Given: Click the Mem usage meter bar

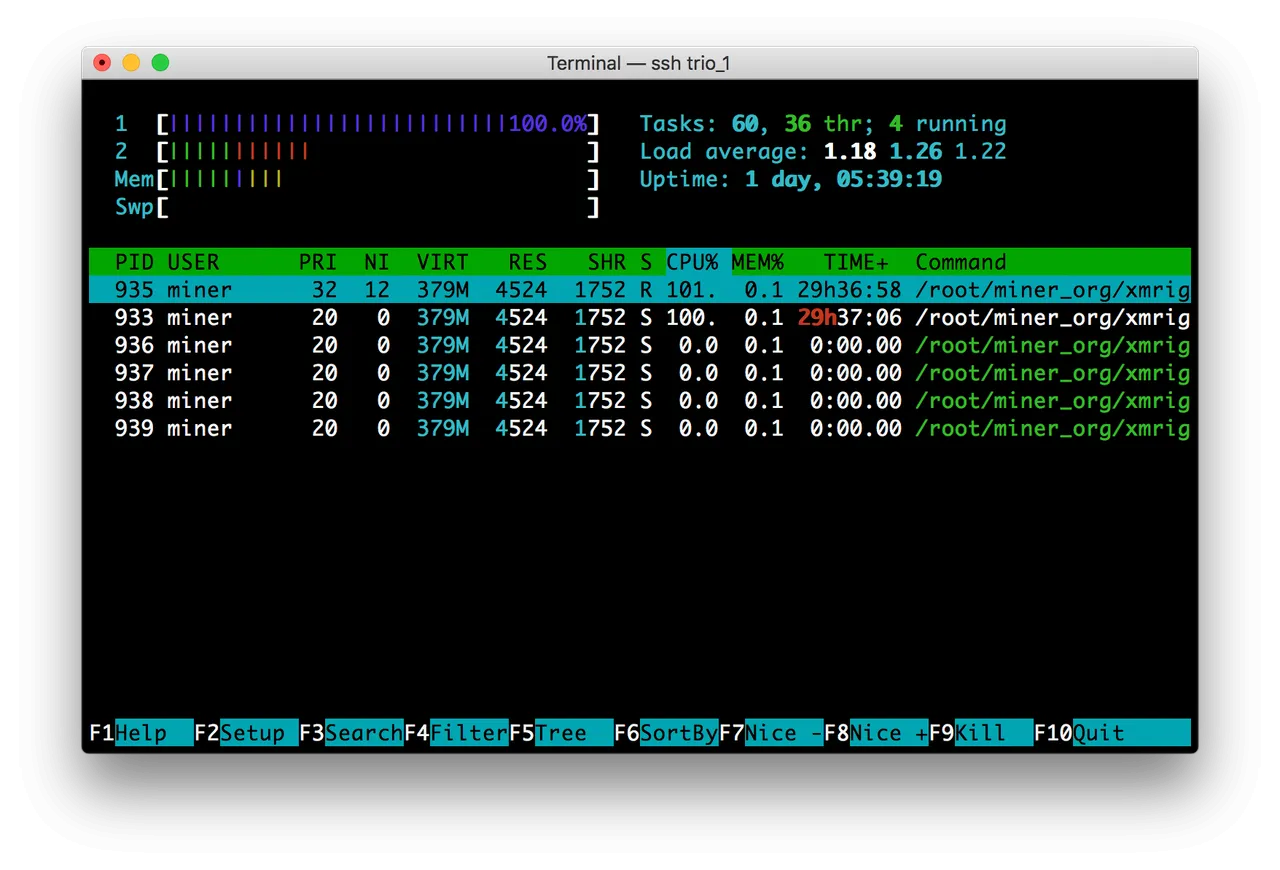Looking at the screenshot, I should (378, 179).
